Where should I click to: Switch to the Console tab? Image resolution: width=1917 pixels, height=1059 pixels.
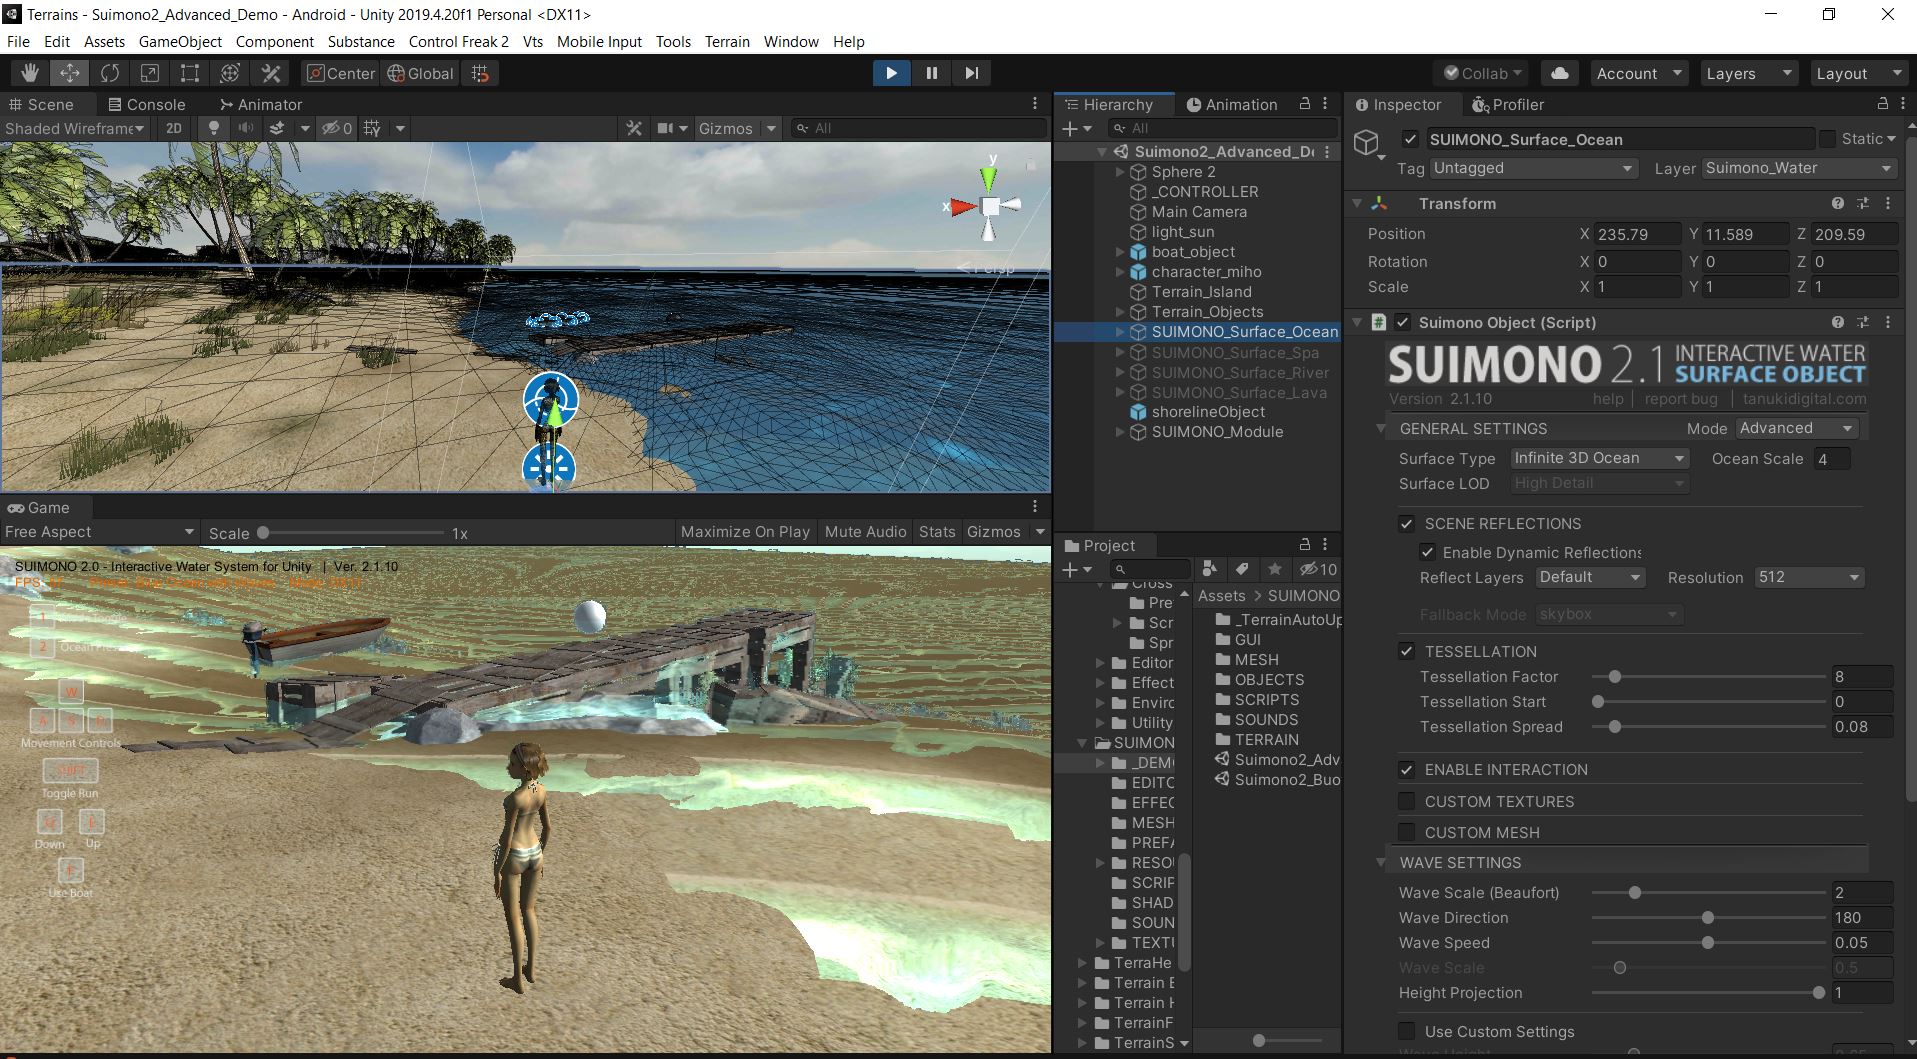point(147,104)
